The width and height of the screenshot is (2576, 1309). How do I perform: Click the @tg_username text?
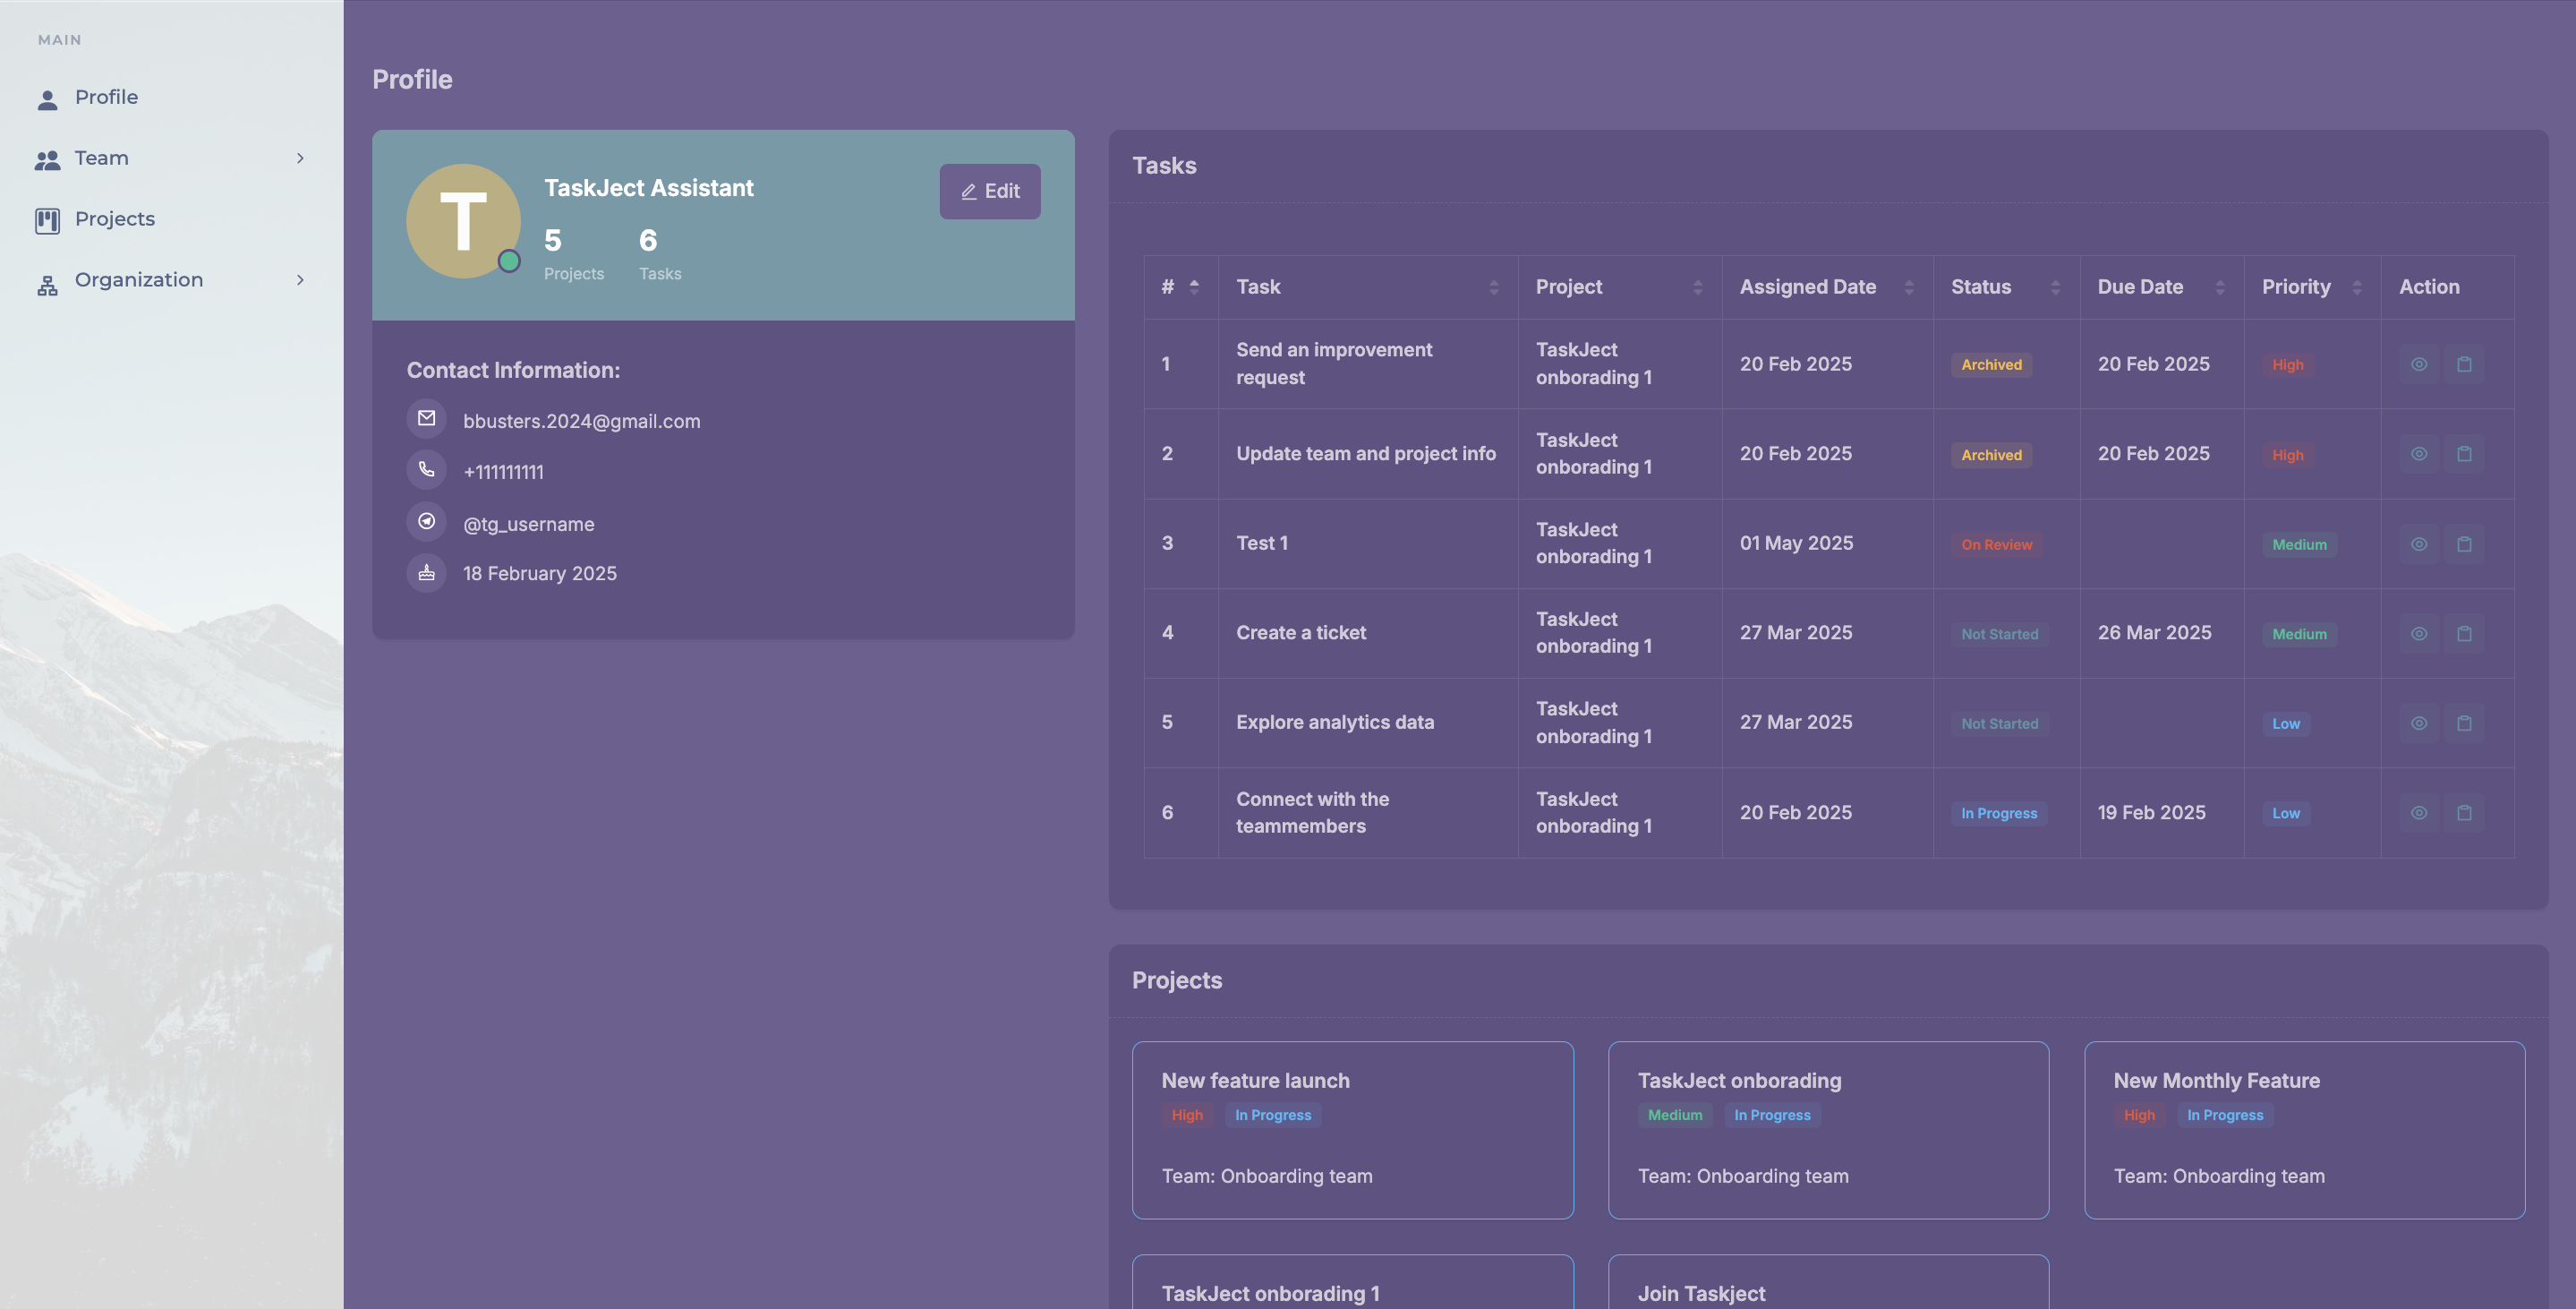point(529,524)
